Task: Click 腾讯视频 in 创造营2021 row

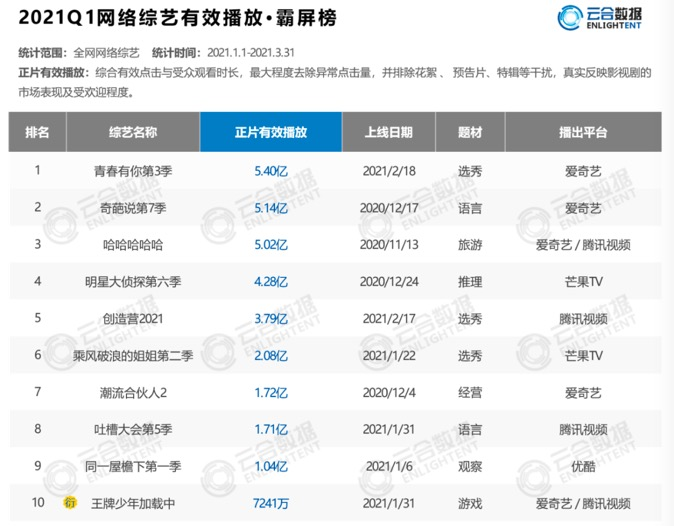Action: pos(583,319)
